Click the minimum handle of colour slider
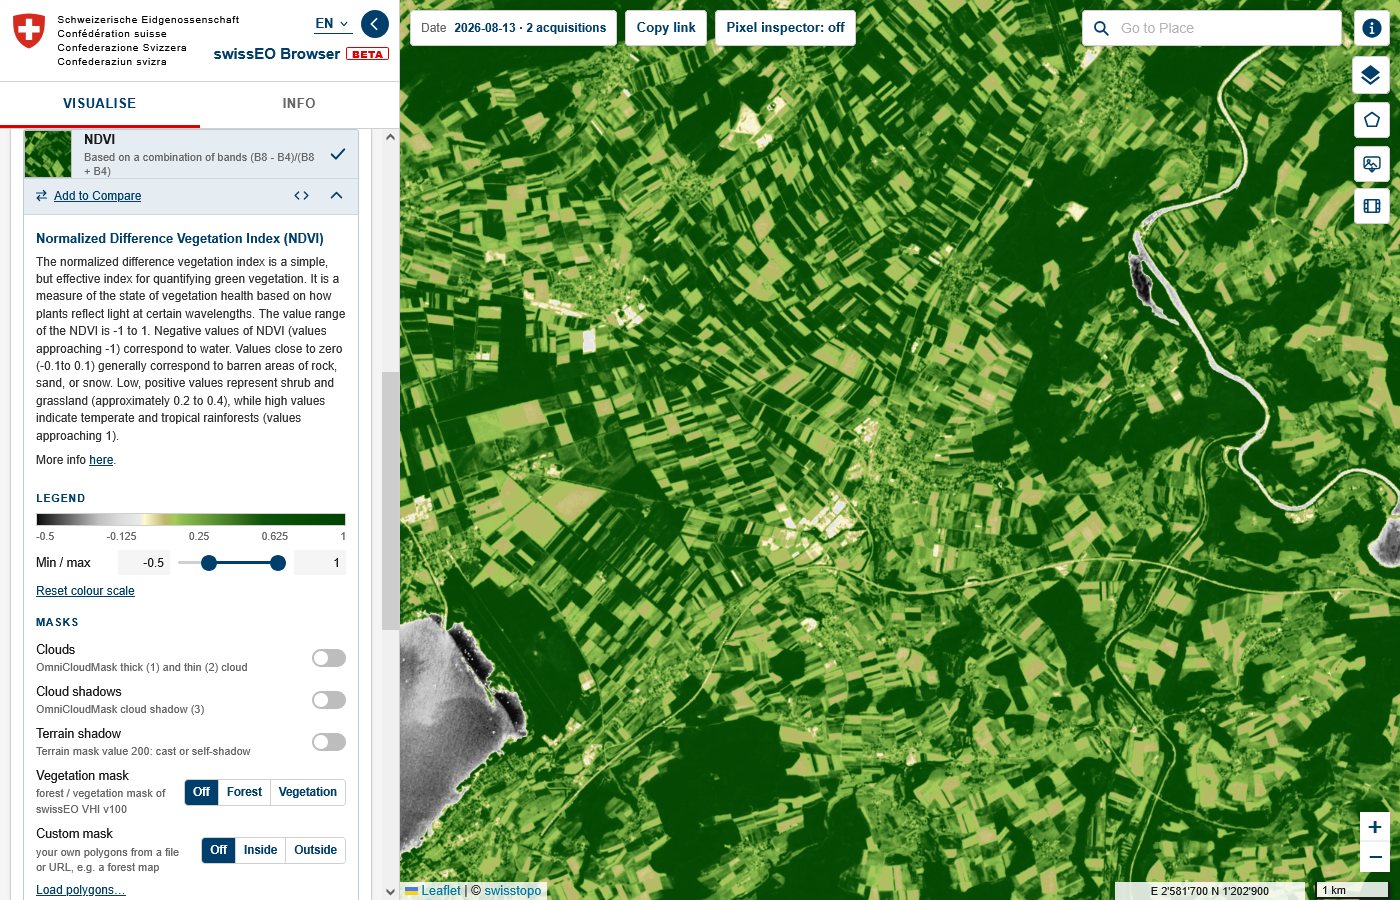This screenshot has width=1400, height=900. [x=209, y=563]
